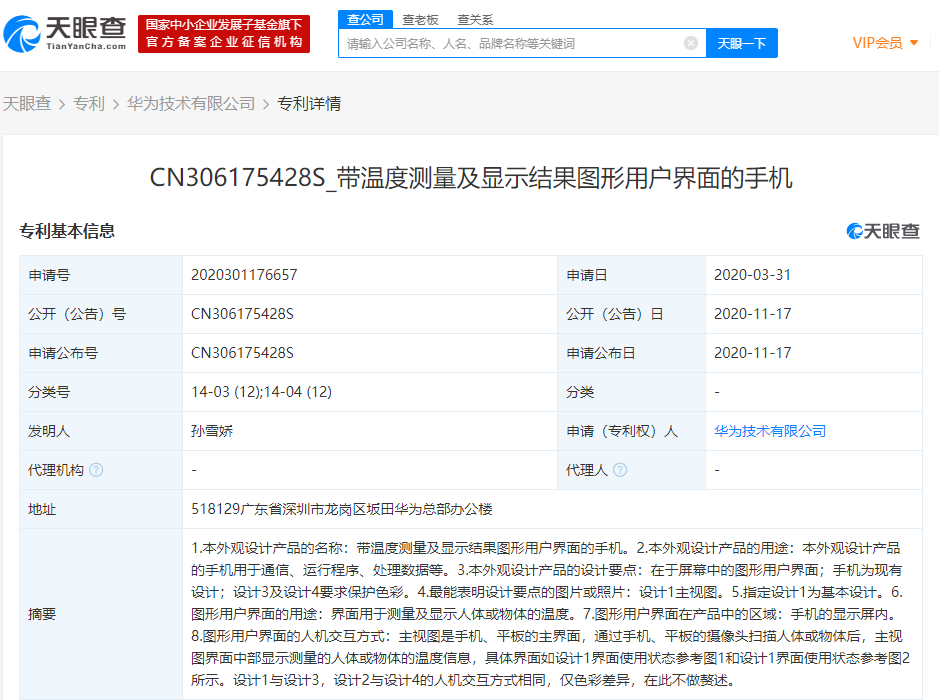Select the 查公司 search tab
Screen dimensions: 939x700
coord(364,19)
